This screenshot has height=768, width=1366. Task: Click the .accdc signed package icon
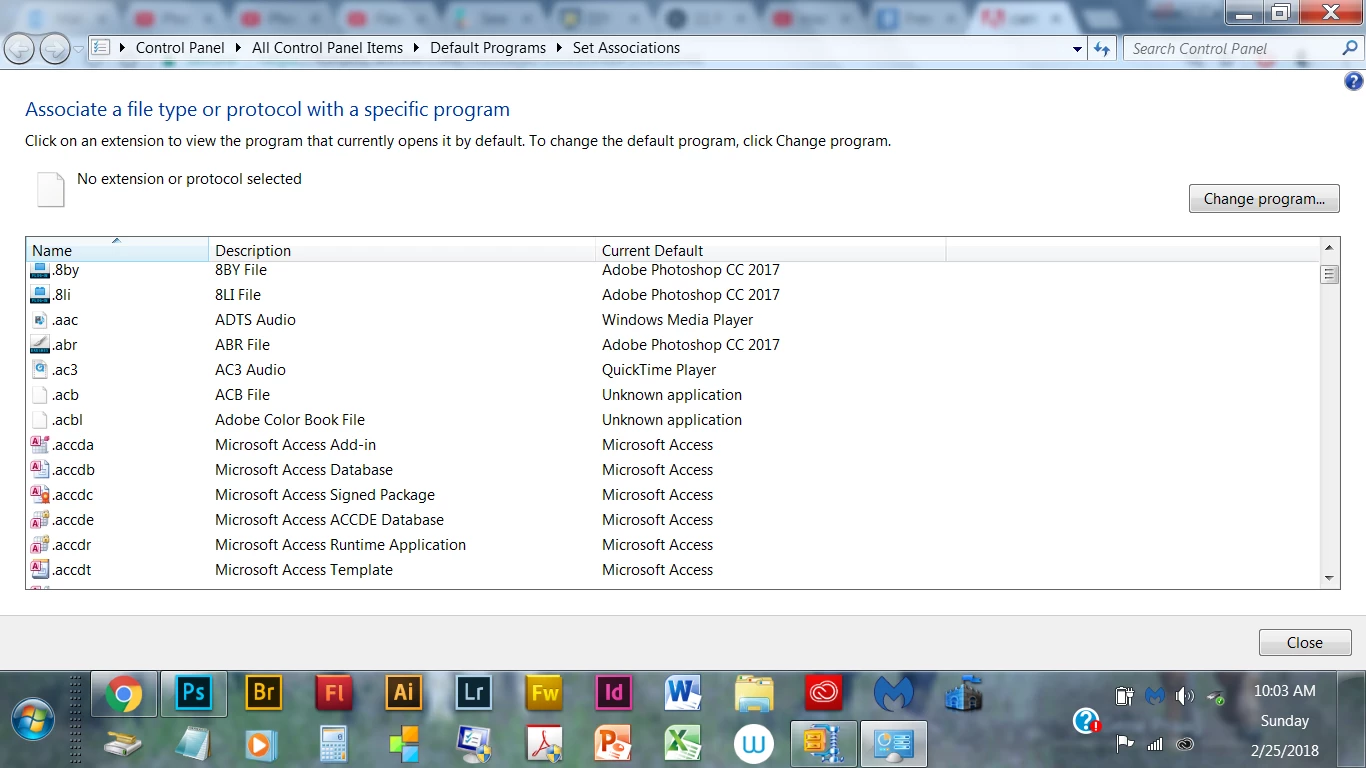click(x=40, y=495)
